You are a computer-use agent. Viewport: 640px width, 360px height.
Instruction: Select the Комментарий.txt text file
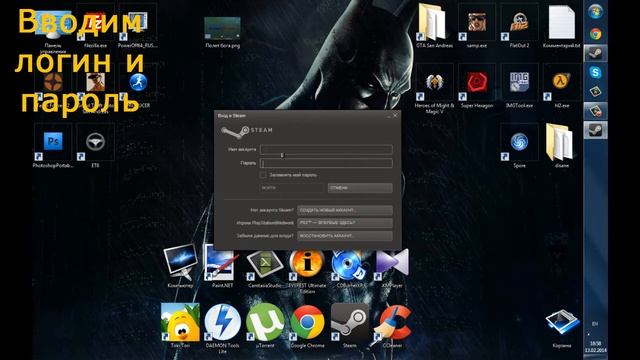562,27
